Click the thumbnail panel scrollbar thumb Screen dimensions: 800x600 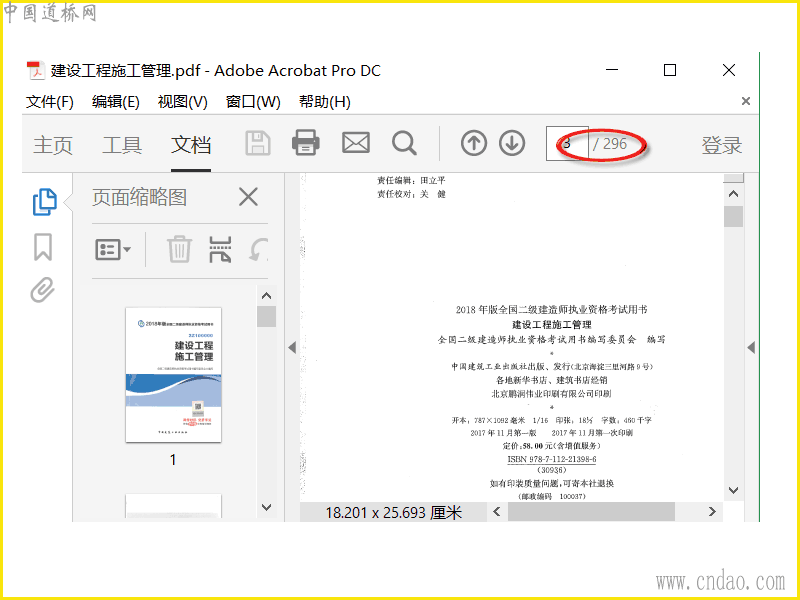click(x=266, y=316)
